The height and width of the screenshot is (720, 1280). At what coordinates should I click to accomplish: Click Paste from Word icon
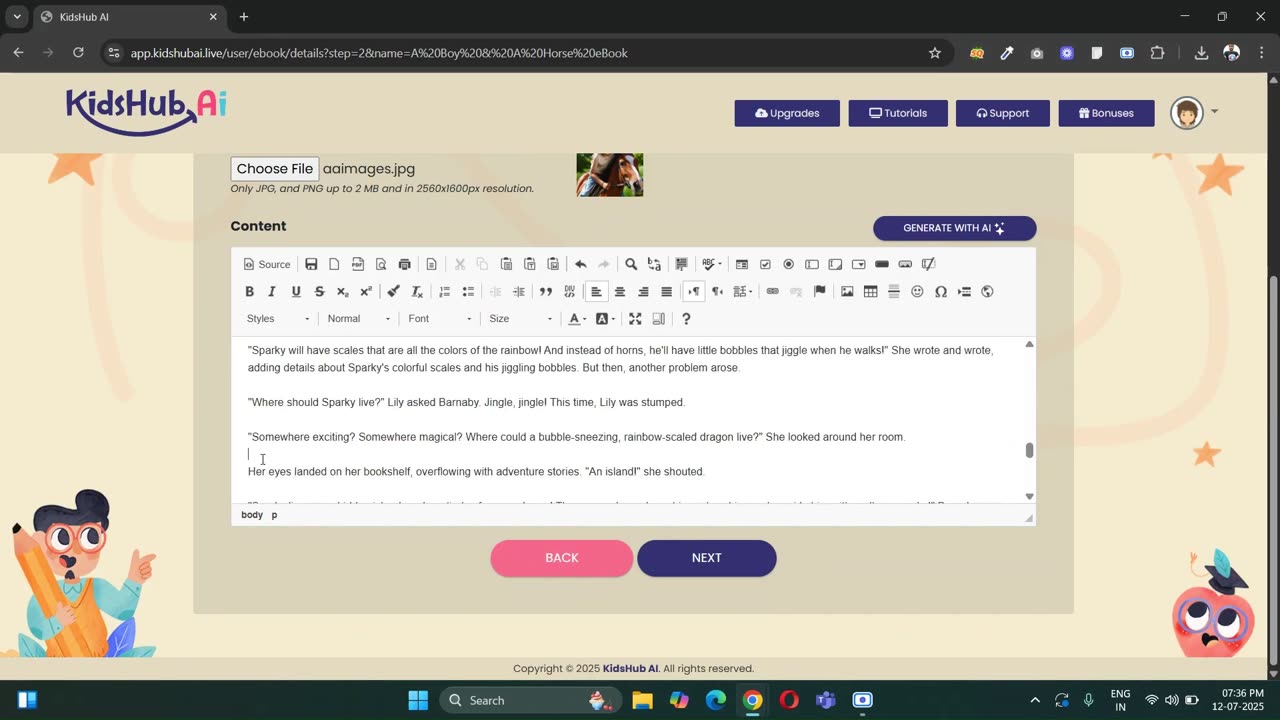tap(553, 264)
